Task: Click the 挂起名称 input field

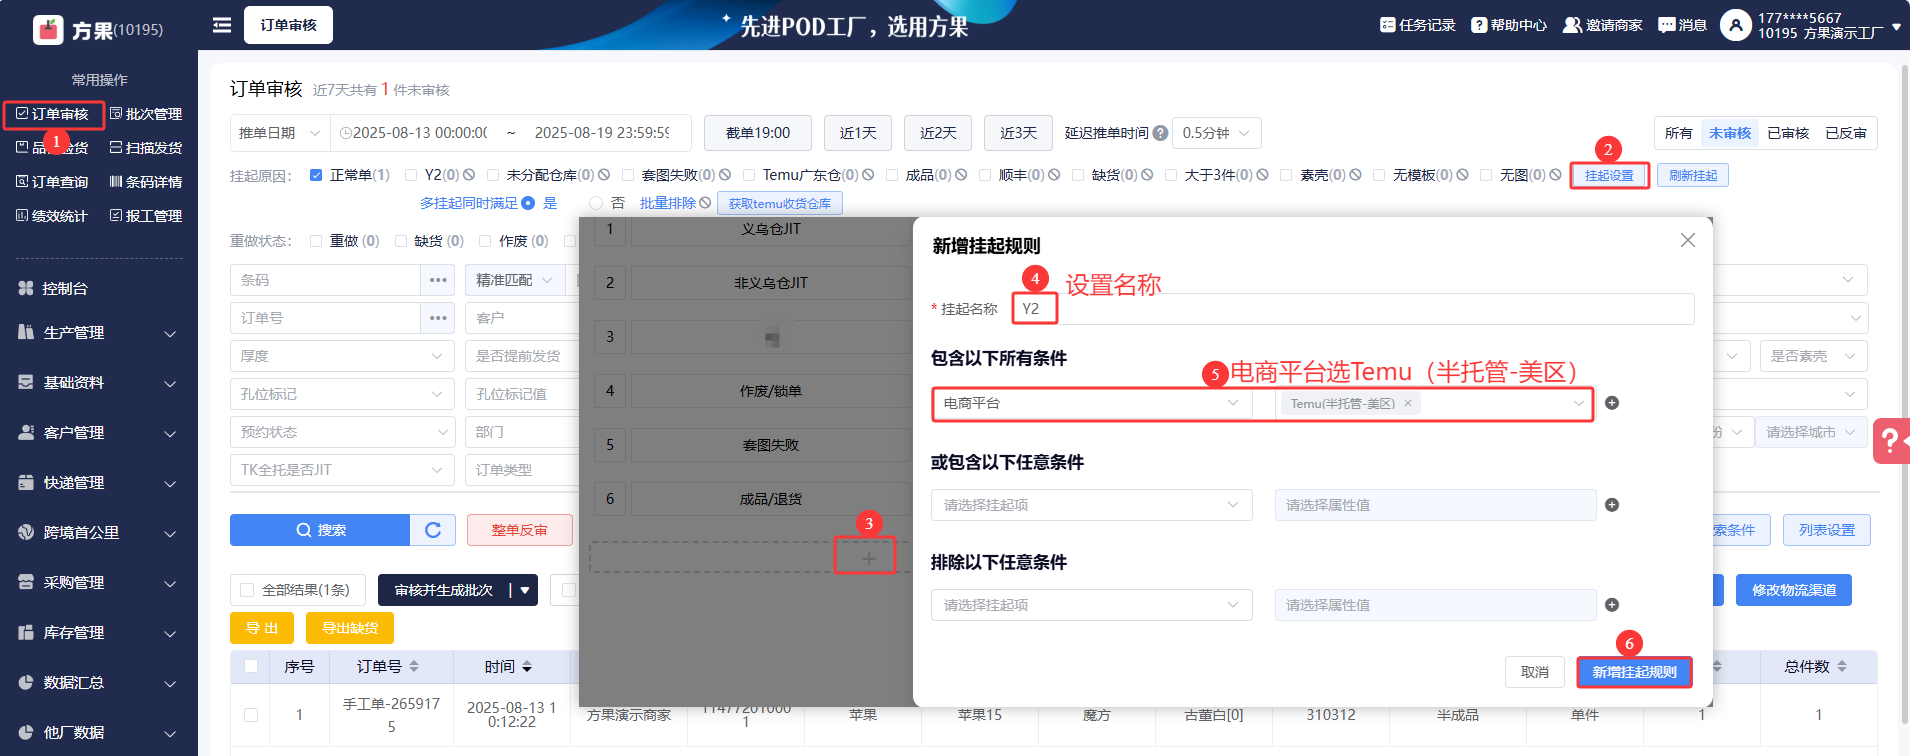Action: [x=1353, y=309]
